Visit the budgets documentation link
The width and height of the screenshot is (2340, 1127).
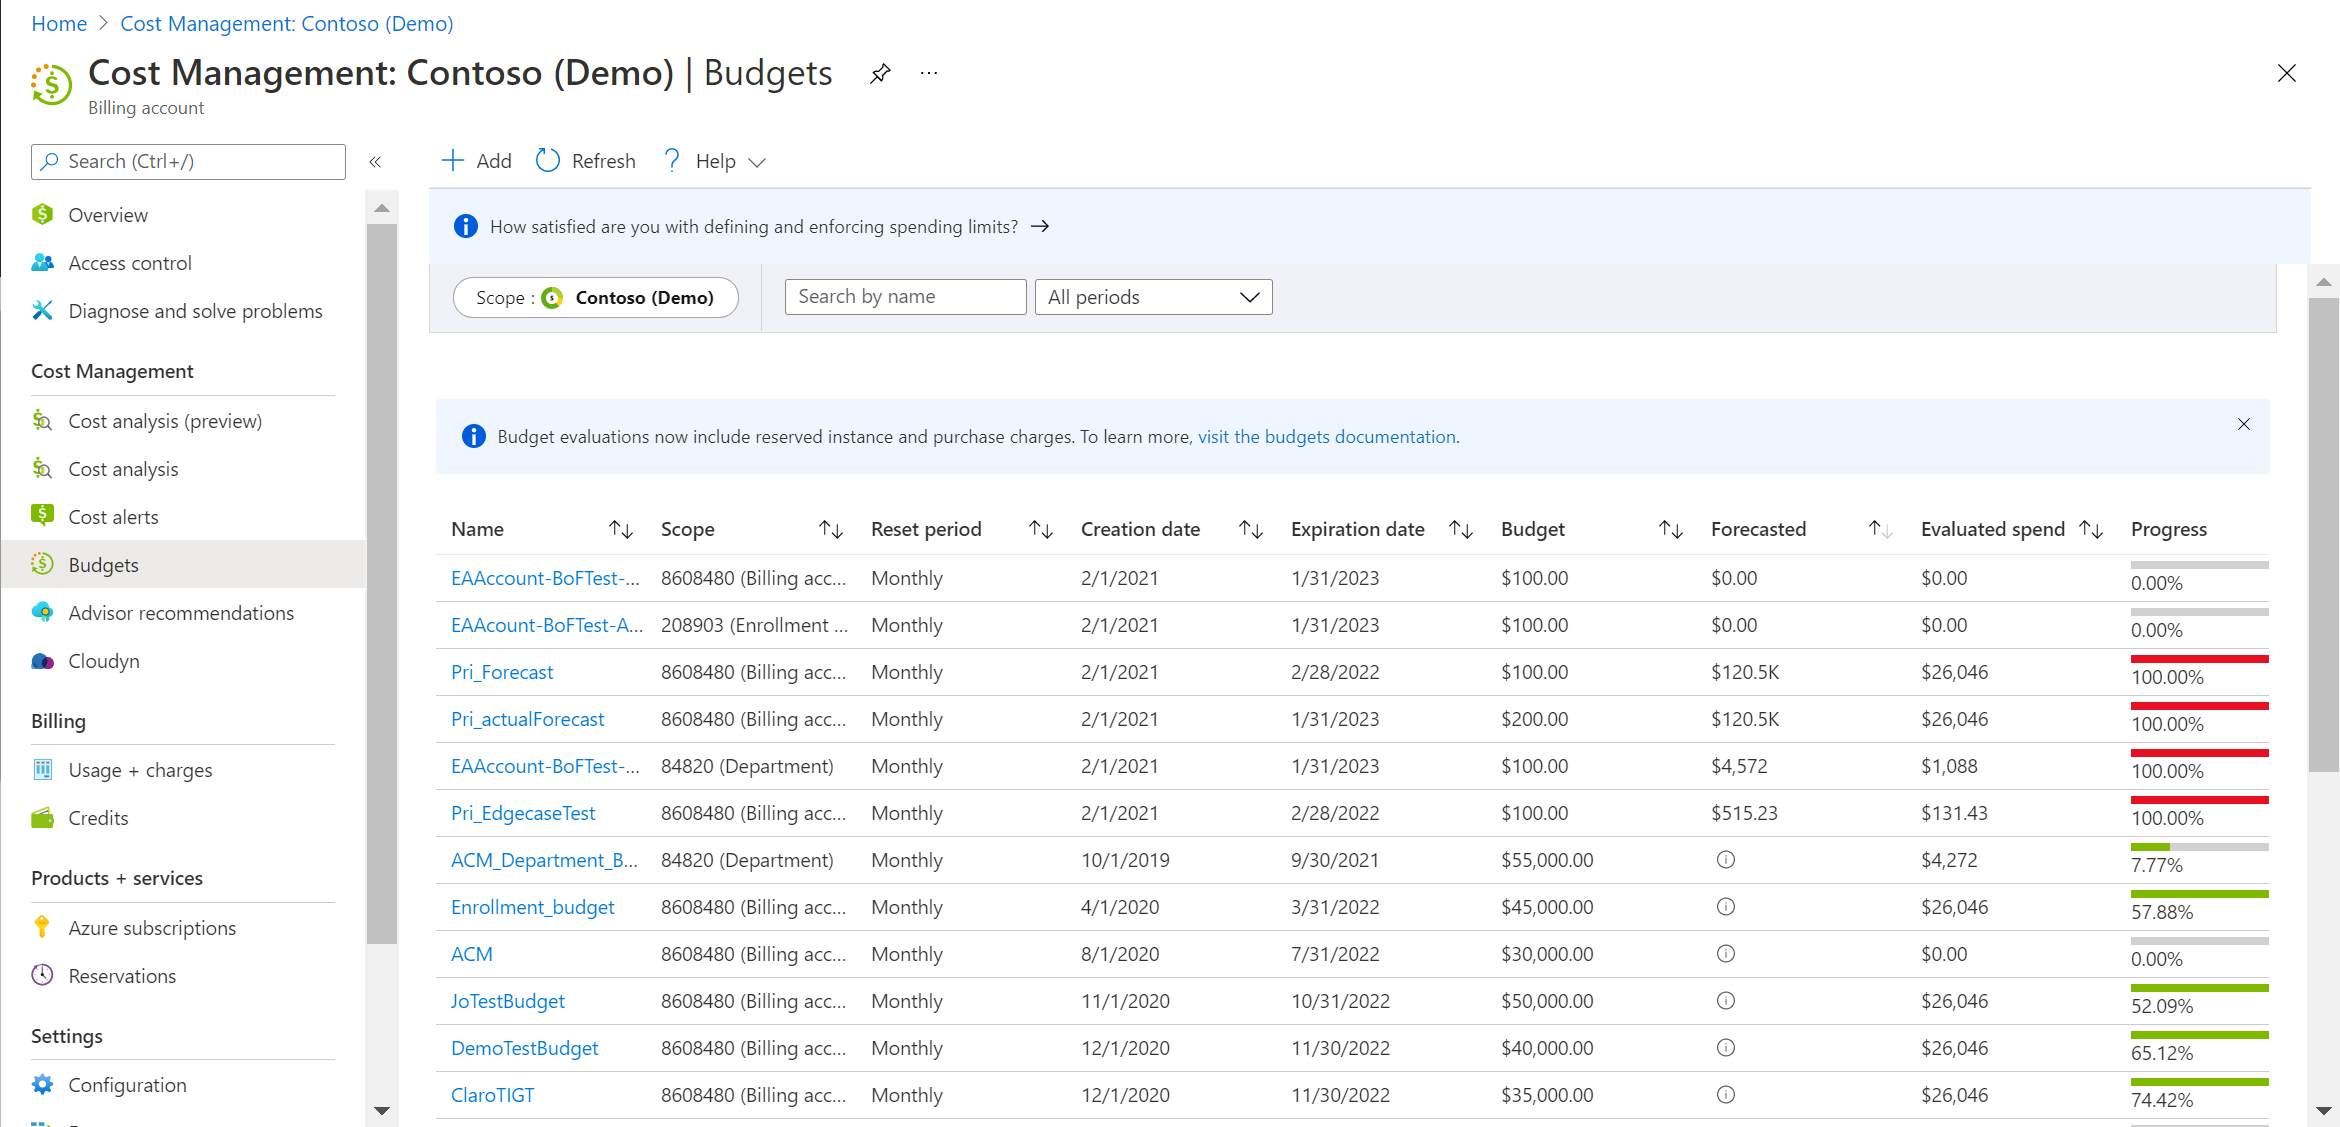tap(1327, 437)
